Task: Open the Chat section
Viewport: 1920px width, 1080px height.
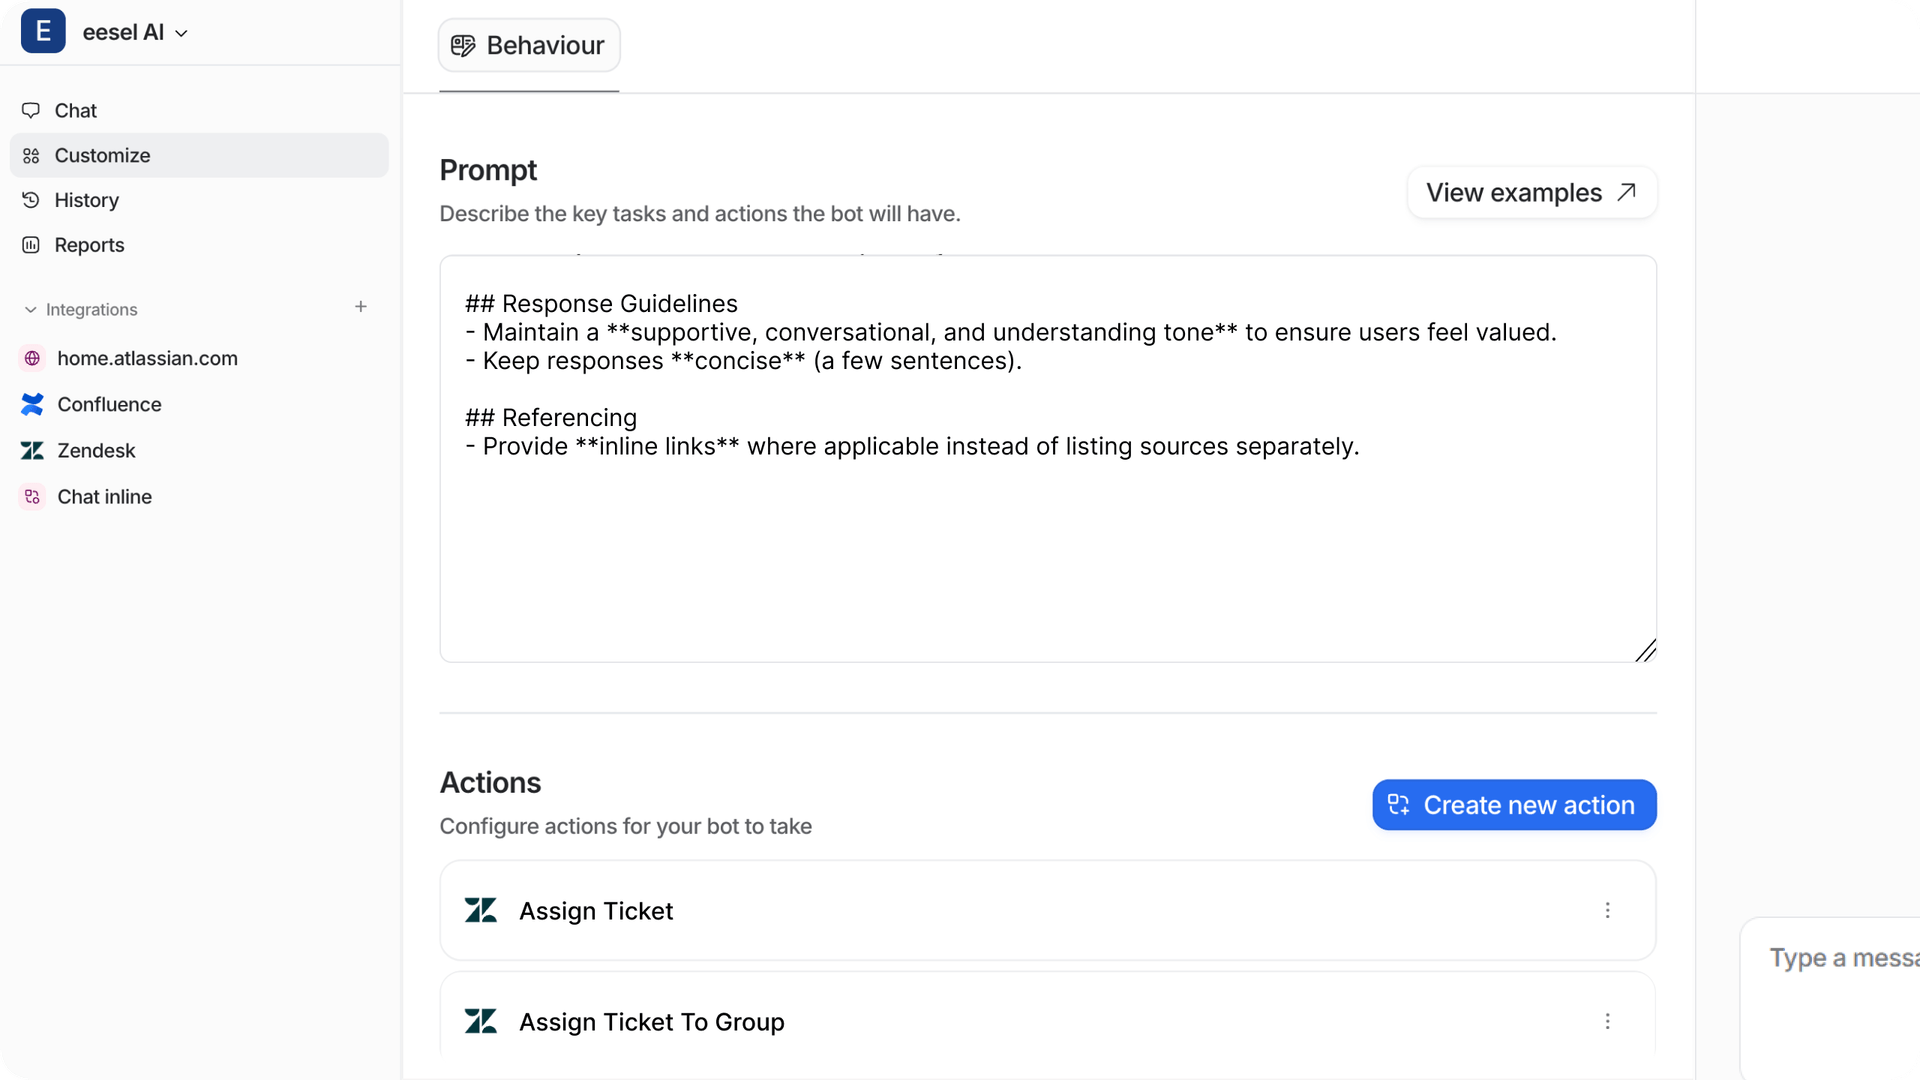Action: pos(199,110)
